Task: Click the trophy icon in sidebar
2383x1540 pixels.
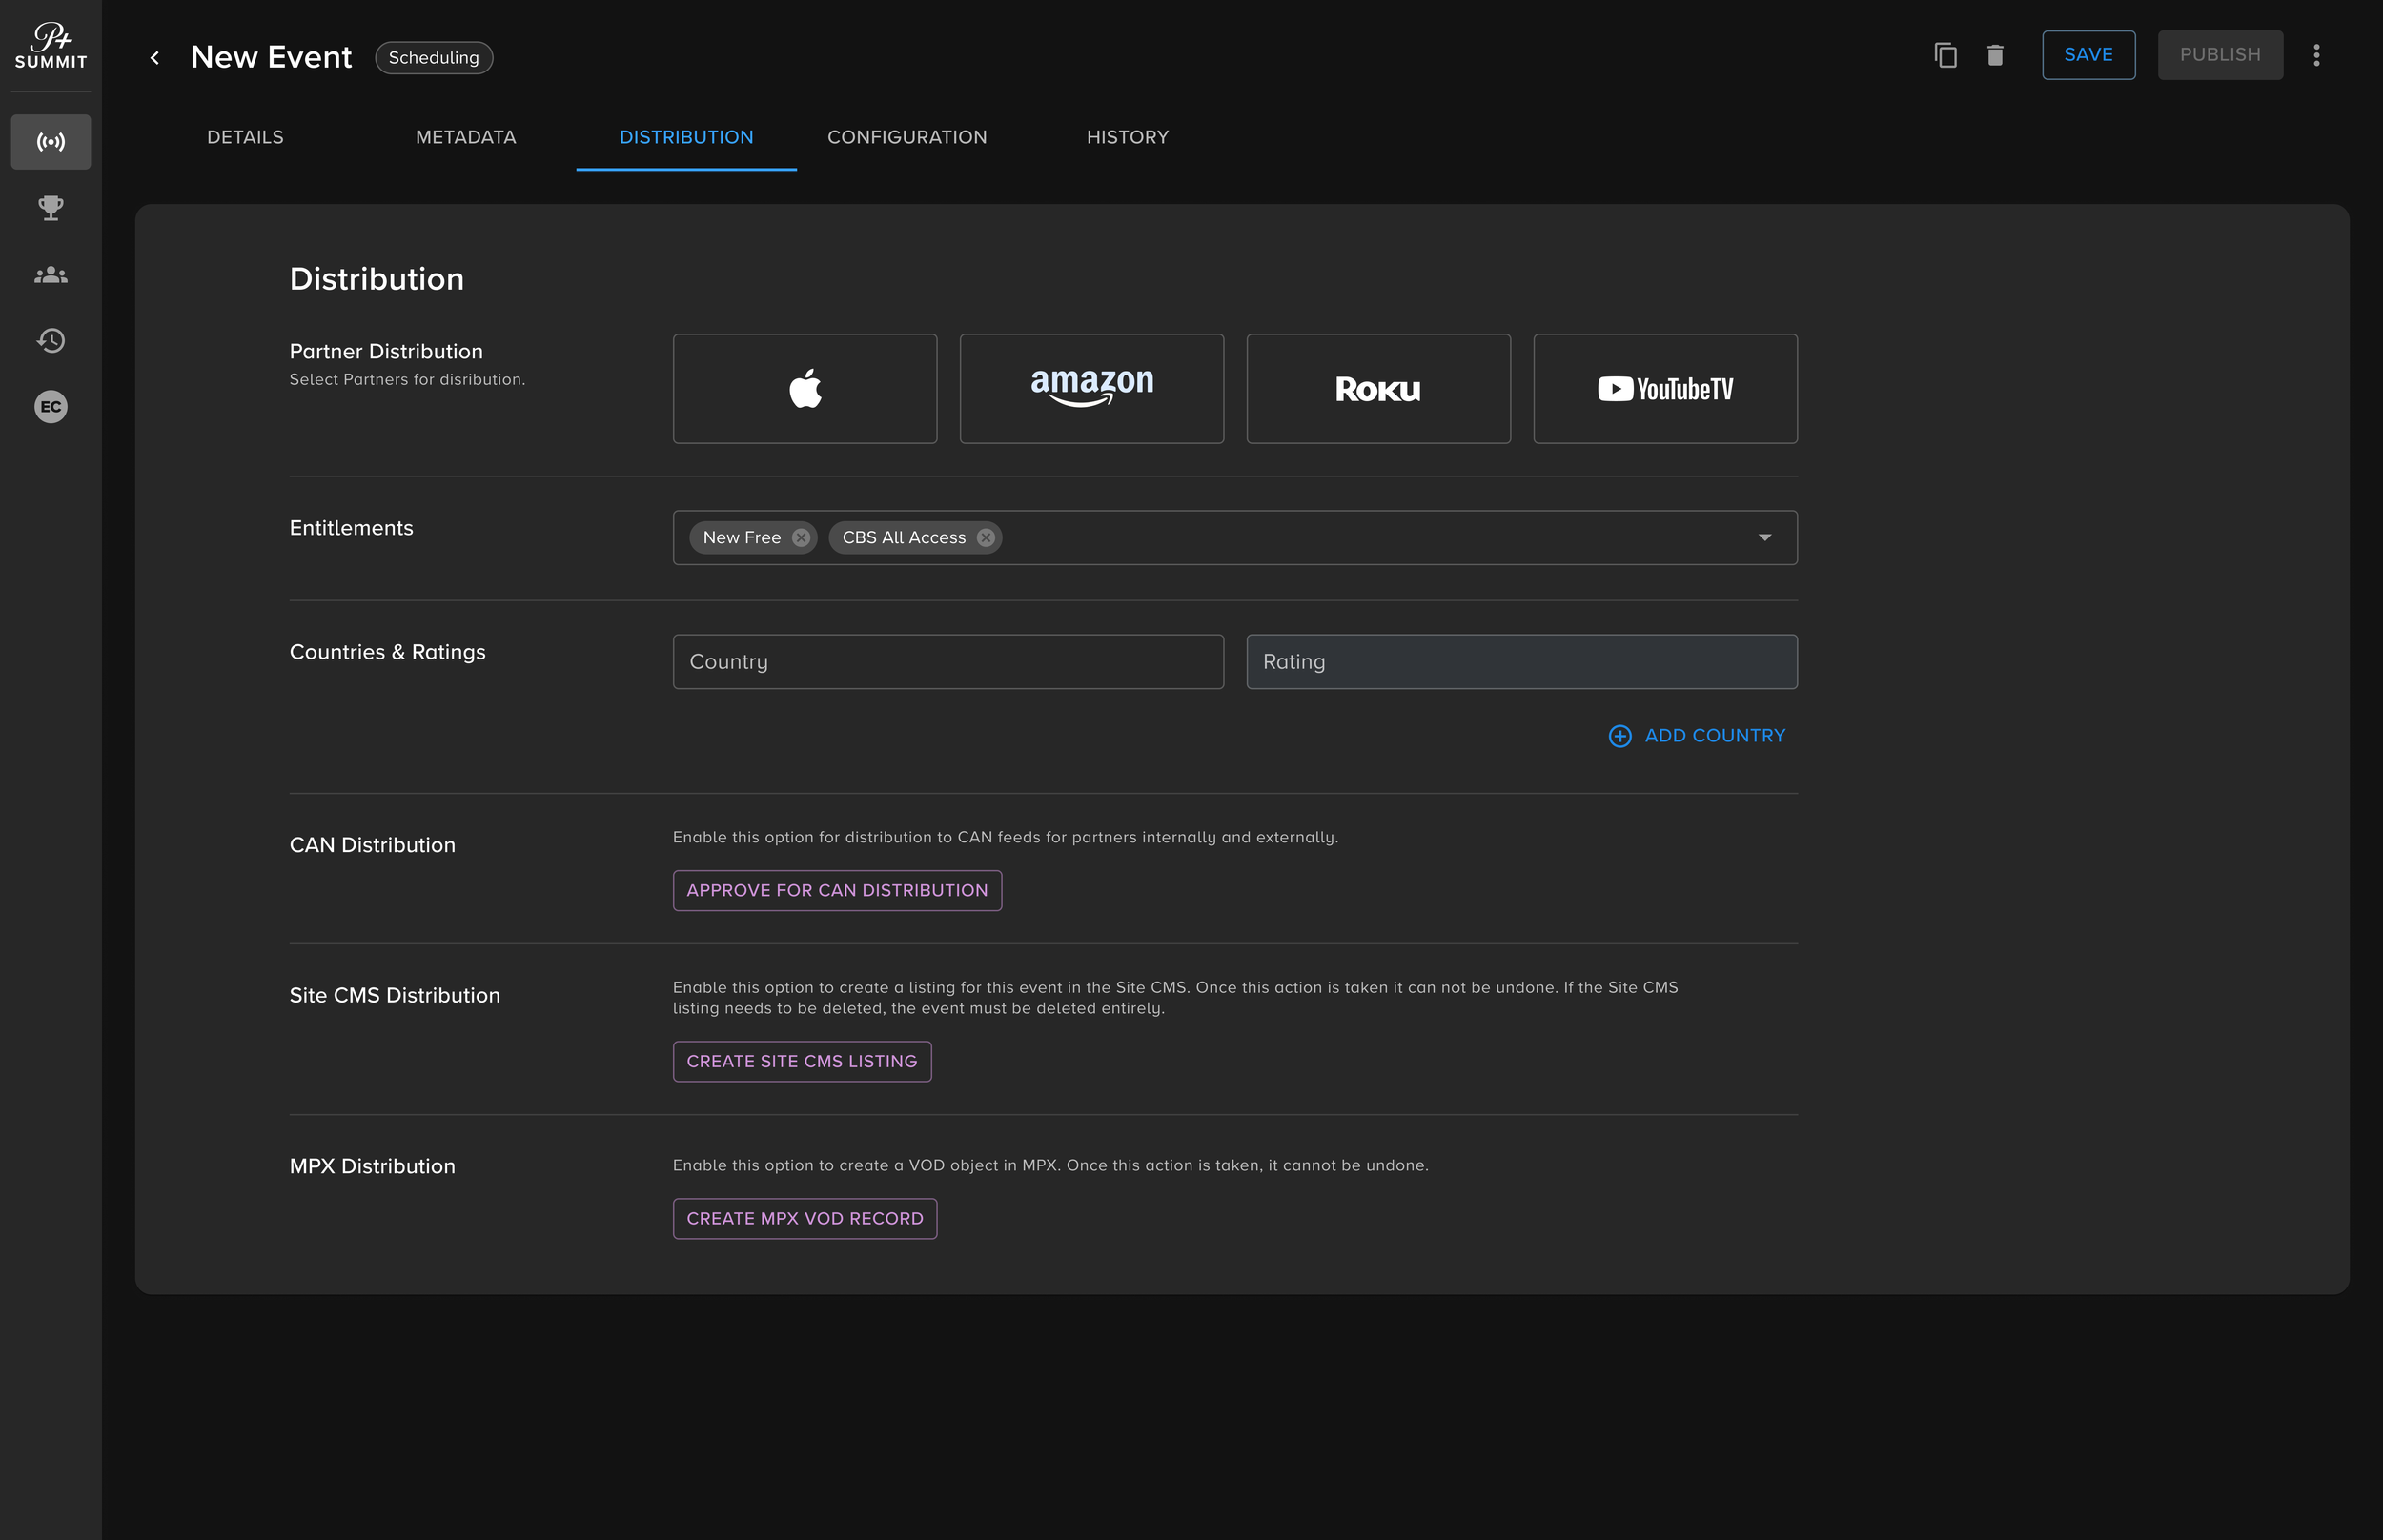Action: tap(51, 208)
